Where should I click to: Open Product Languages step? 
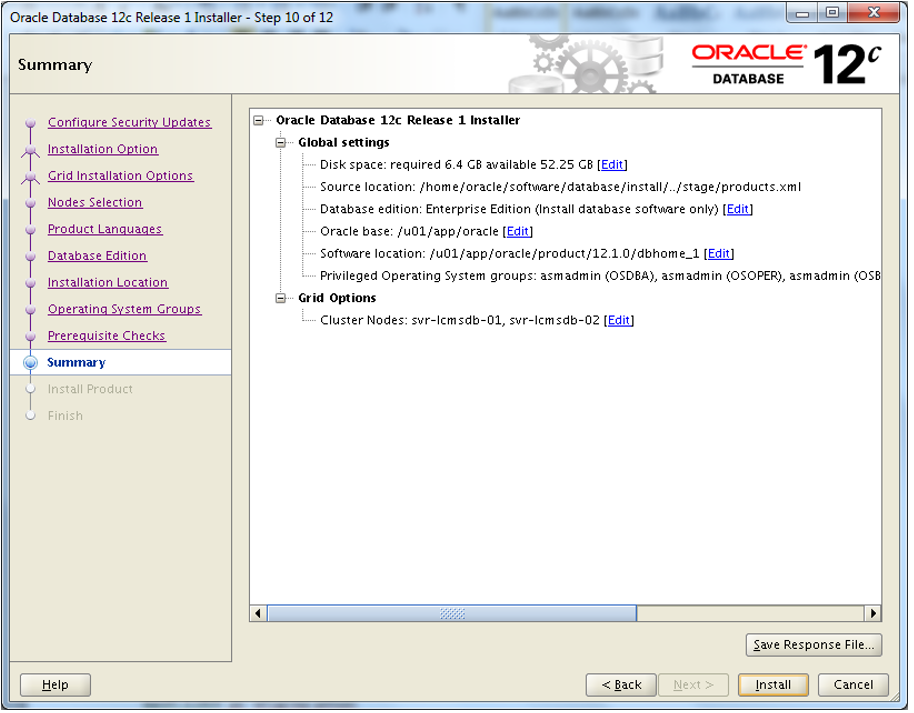tap(105, 230)
